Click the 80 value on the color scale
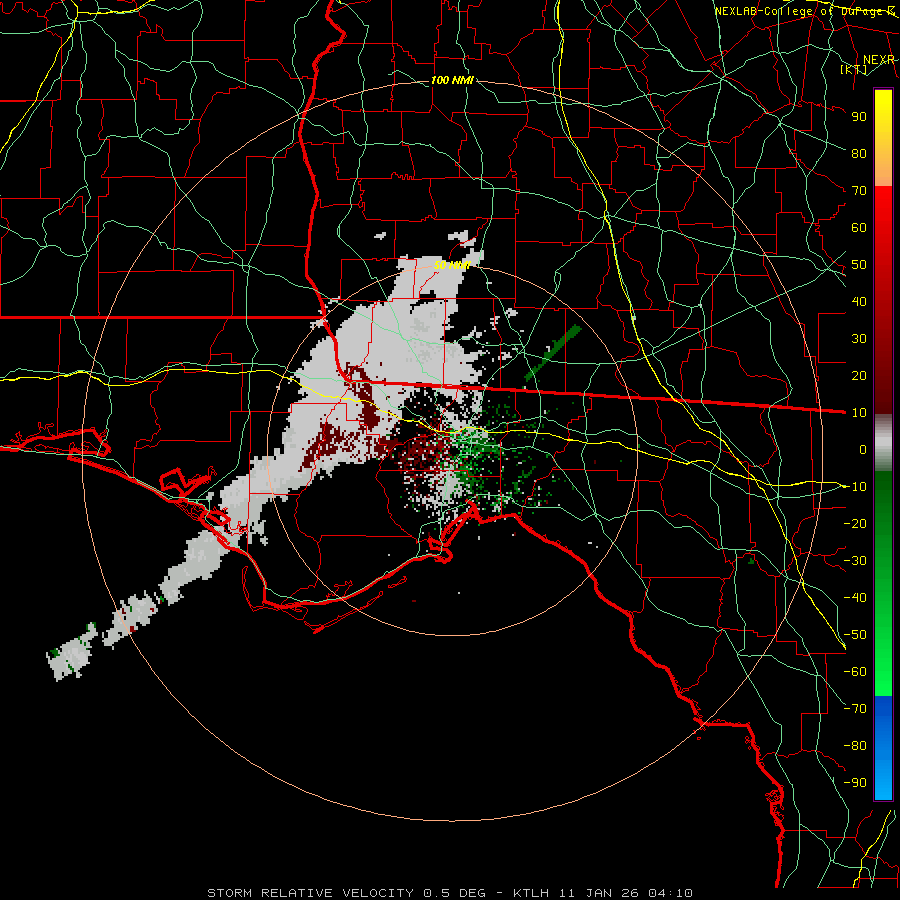Screen dimensions: 900x900 tap(859, 153)
